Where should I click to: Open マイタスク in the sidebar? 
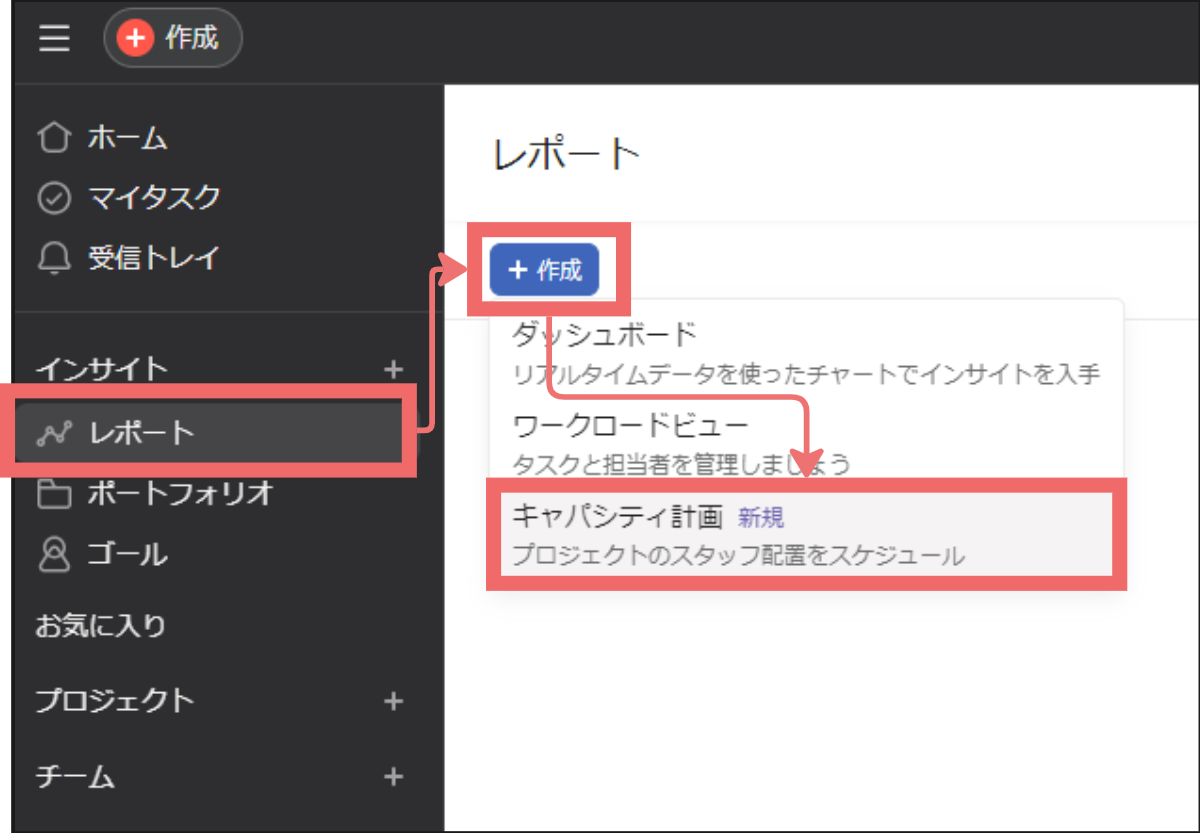[x=154, y=198]
